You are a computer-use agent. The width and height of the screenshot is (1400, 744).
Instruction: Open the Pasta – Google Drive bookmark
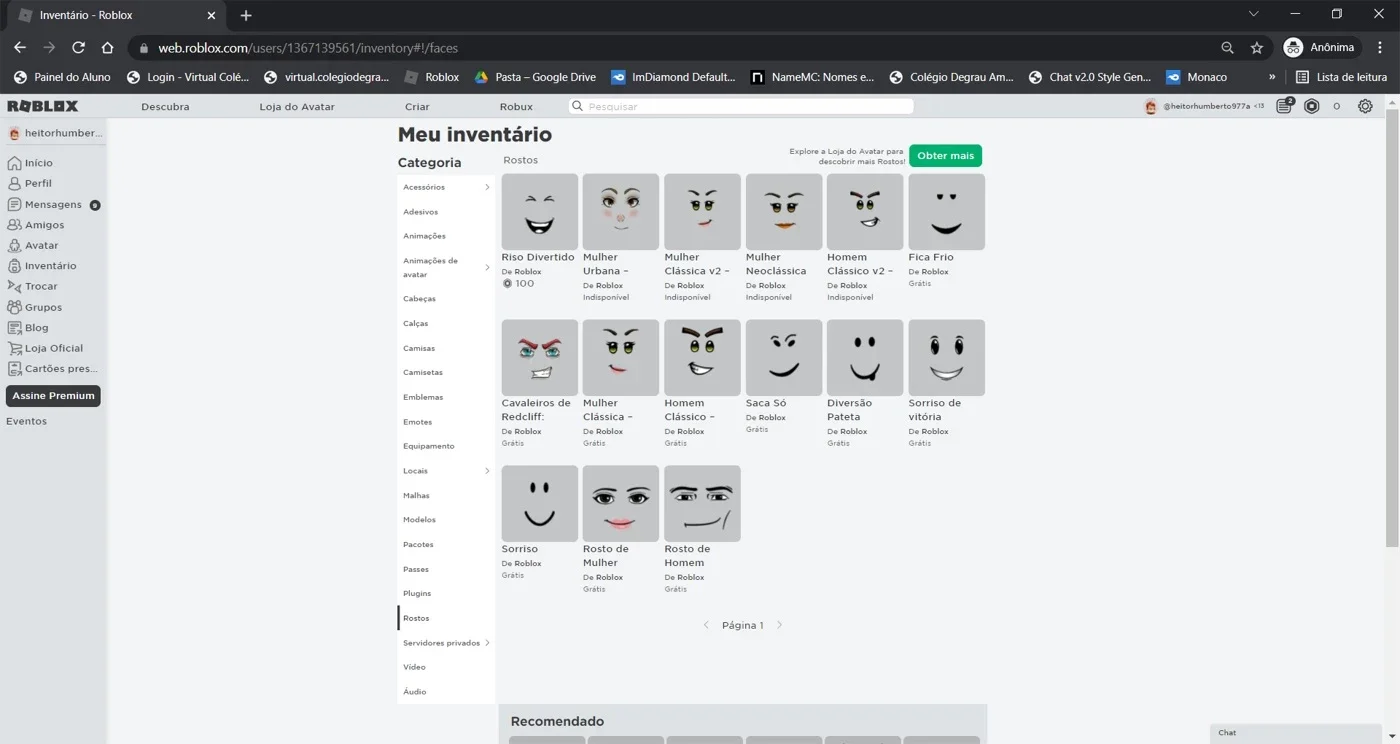[534, 77]
